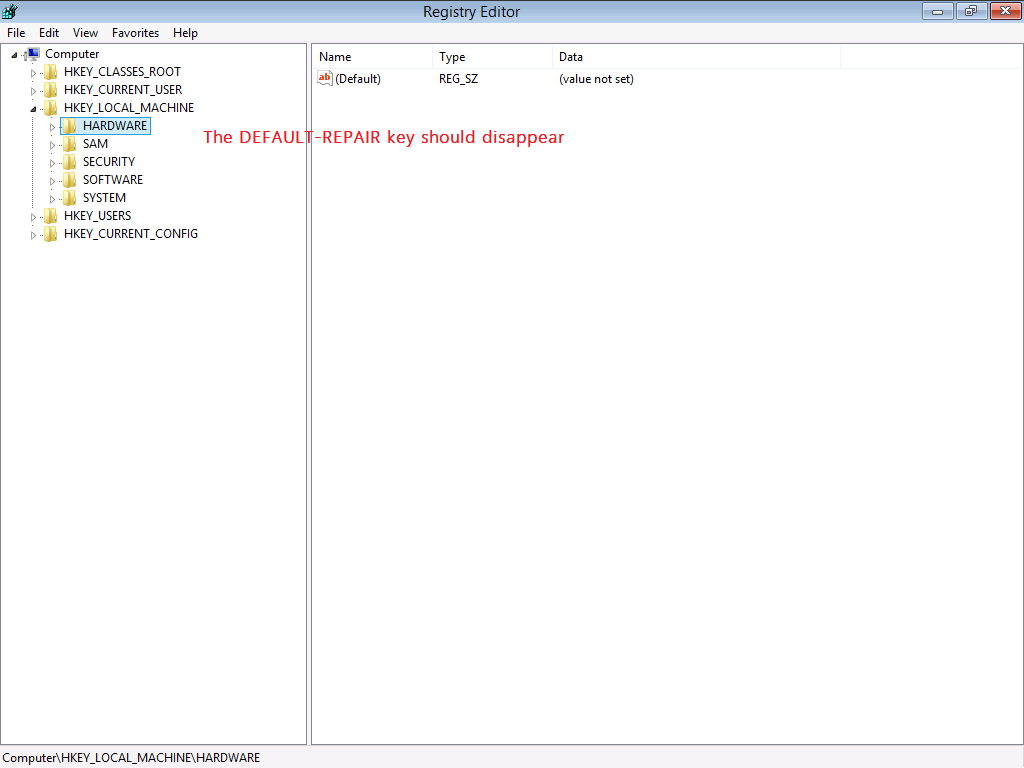Viewport: 1024px width, 768px height.
Task: Open the File menu
Action: (x=16, y=33)
